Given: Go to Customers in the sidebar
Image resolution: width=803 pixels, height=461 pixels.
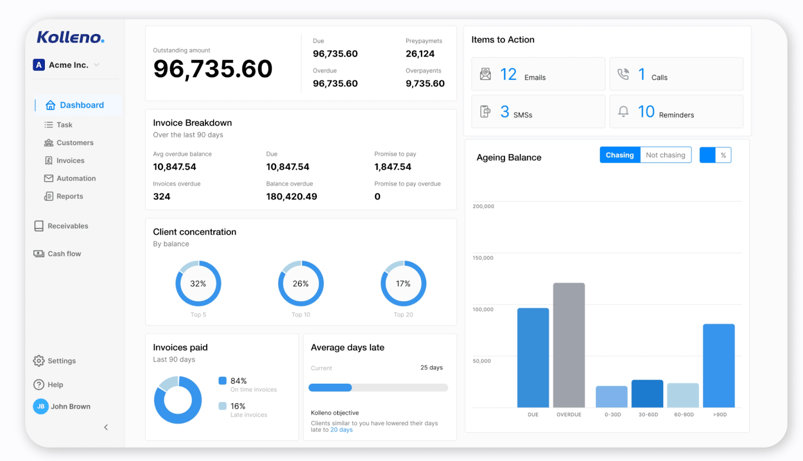Looking at the screenshot, I should pyautogui.click(x=74, y=143).
